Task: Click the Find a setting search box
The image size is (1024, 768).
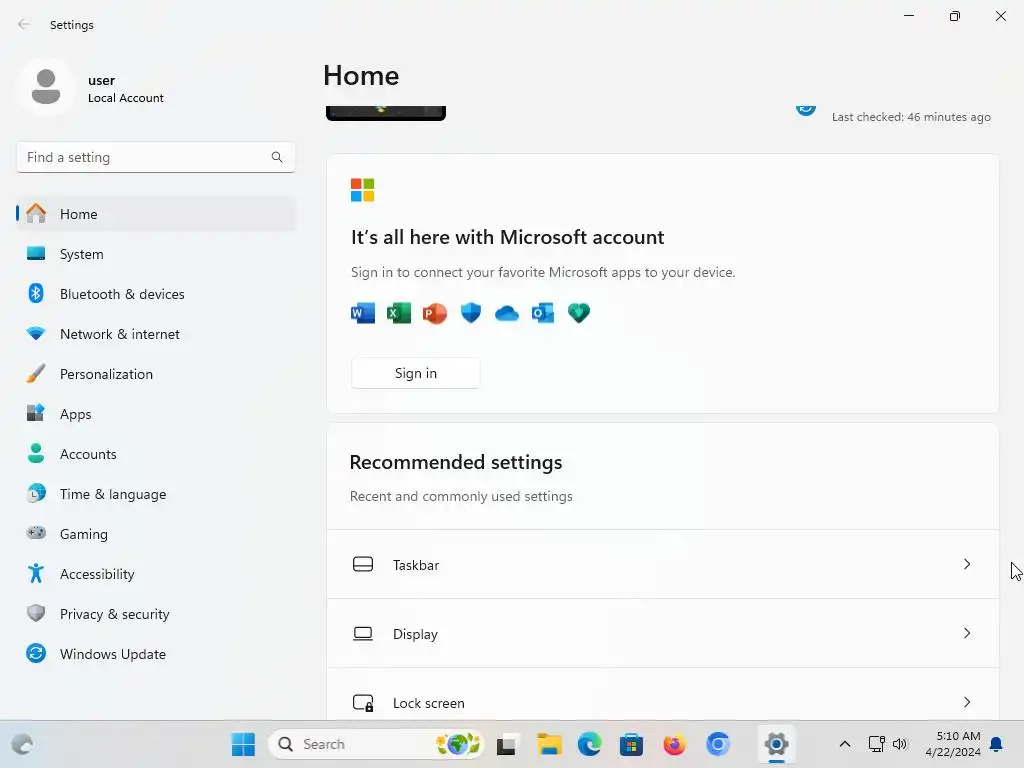Action: point(155,157)
